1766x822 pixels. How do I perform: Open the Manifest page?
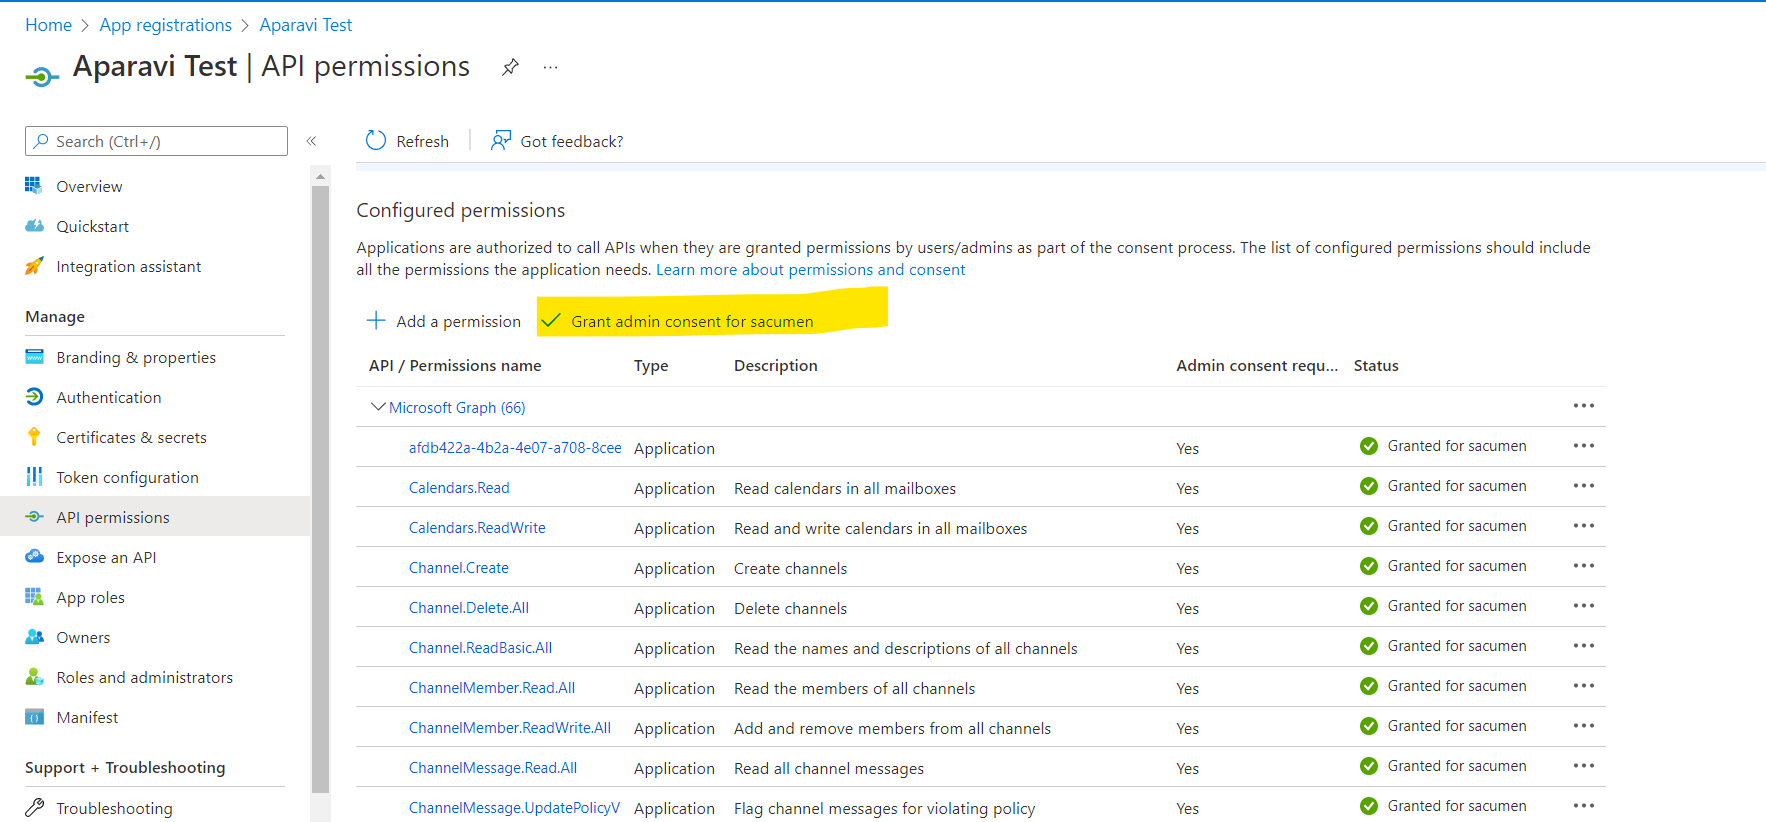[87, 717]
